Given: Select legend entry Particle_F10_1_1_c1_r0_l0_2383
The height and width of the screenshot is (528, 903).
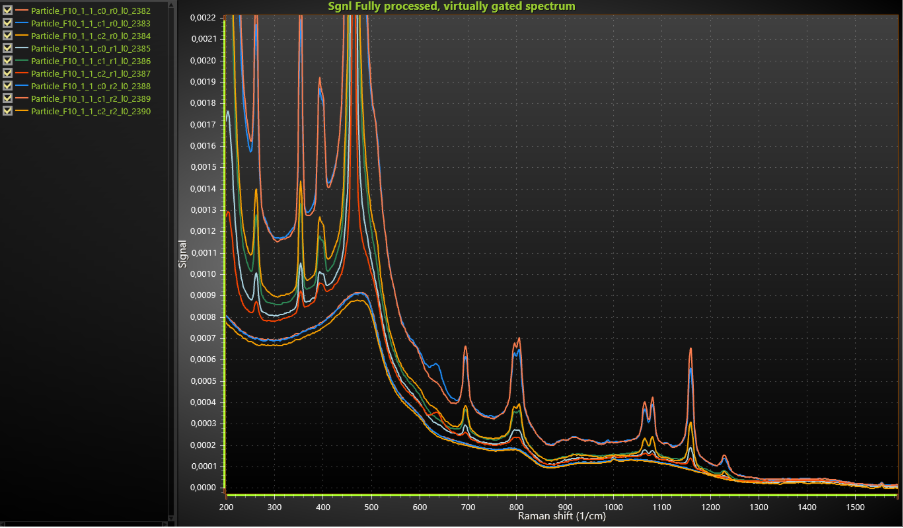Looking at the screenshot, I should (x=90, y=24).
